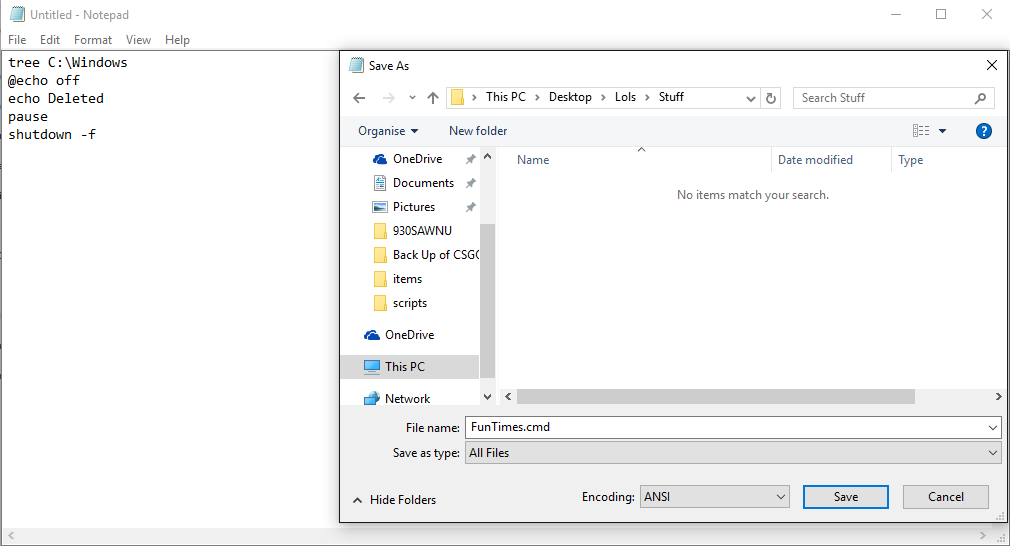This screenshot has height=546, width=1010.
Task: Close the Save As dialog
Action: coord(992,65)
